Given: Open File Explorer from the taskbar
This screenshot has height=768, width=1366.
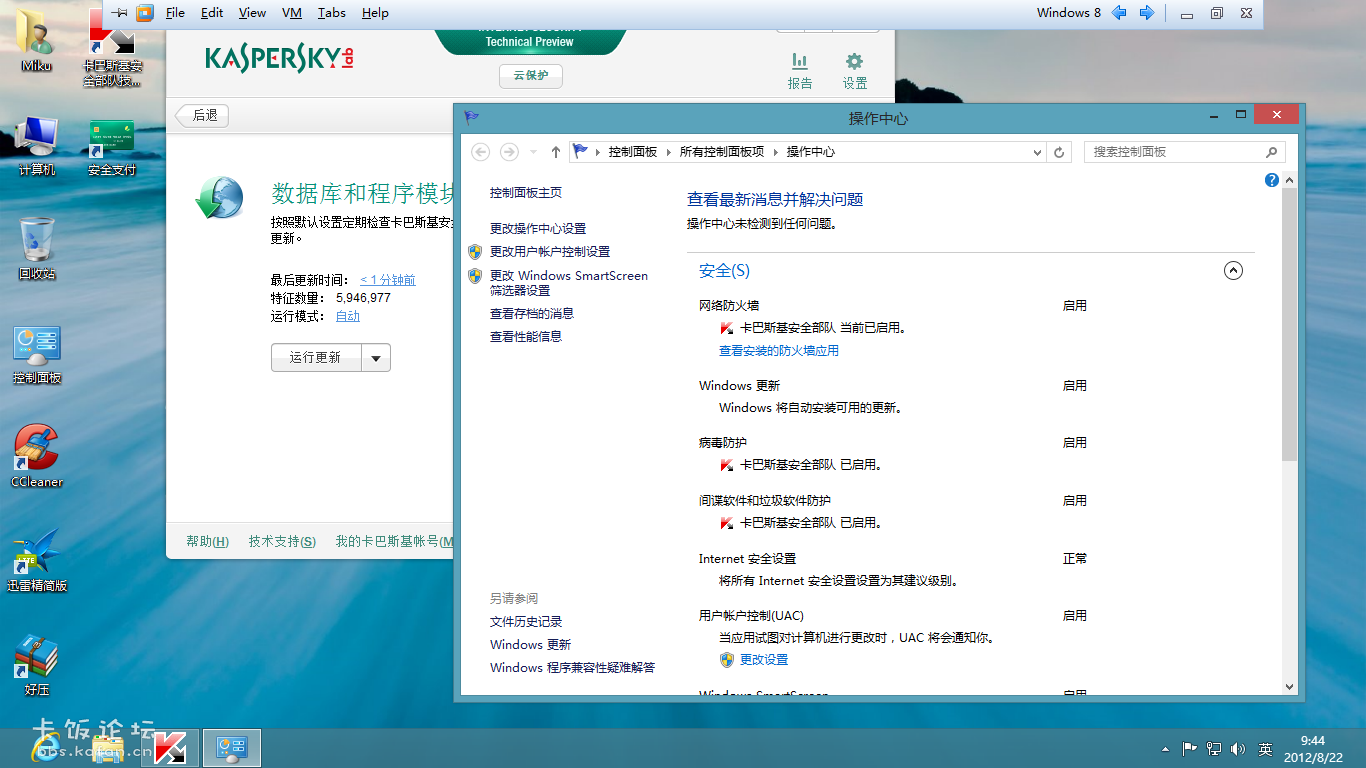Looking at the screenshot, I should (x=108, y=748).
